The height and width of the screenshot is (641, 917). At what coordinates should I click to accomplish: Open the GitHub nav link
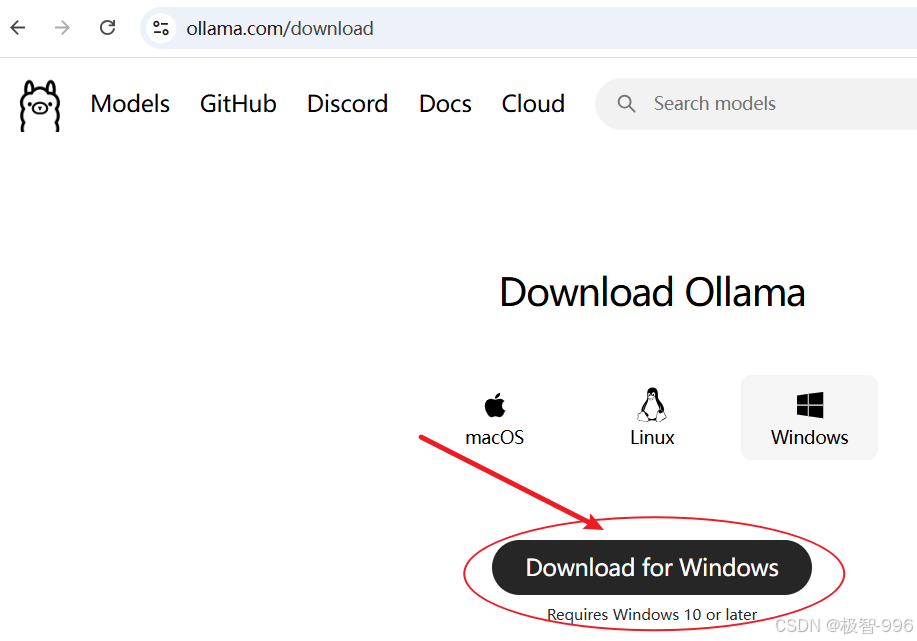pos(238,104)
